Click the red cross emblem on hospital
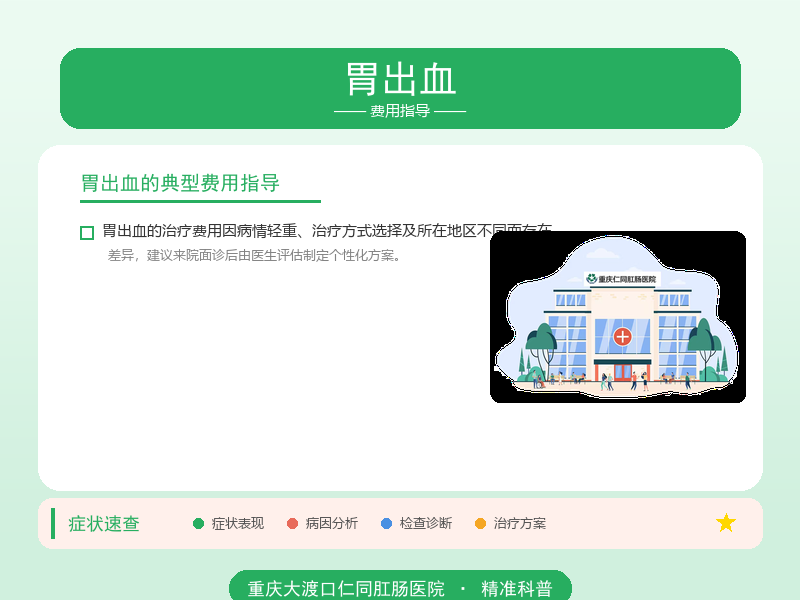This screenshot has width=800, height=600. point(622,337)
